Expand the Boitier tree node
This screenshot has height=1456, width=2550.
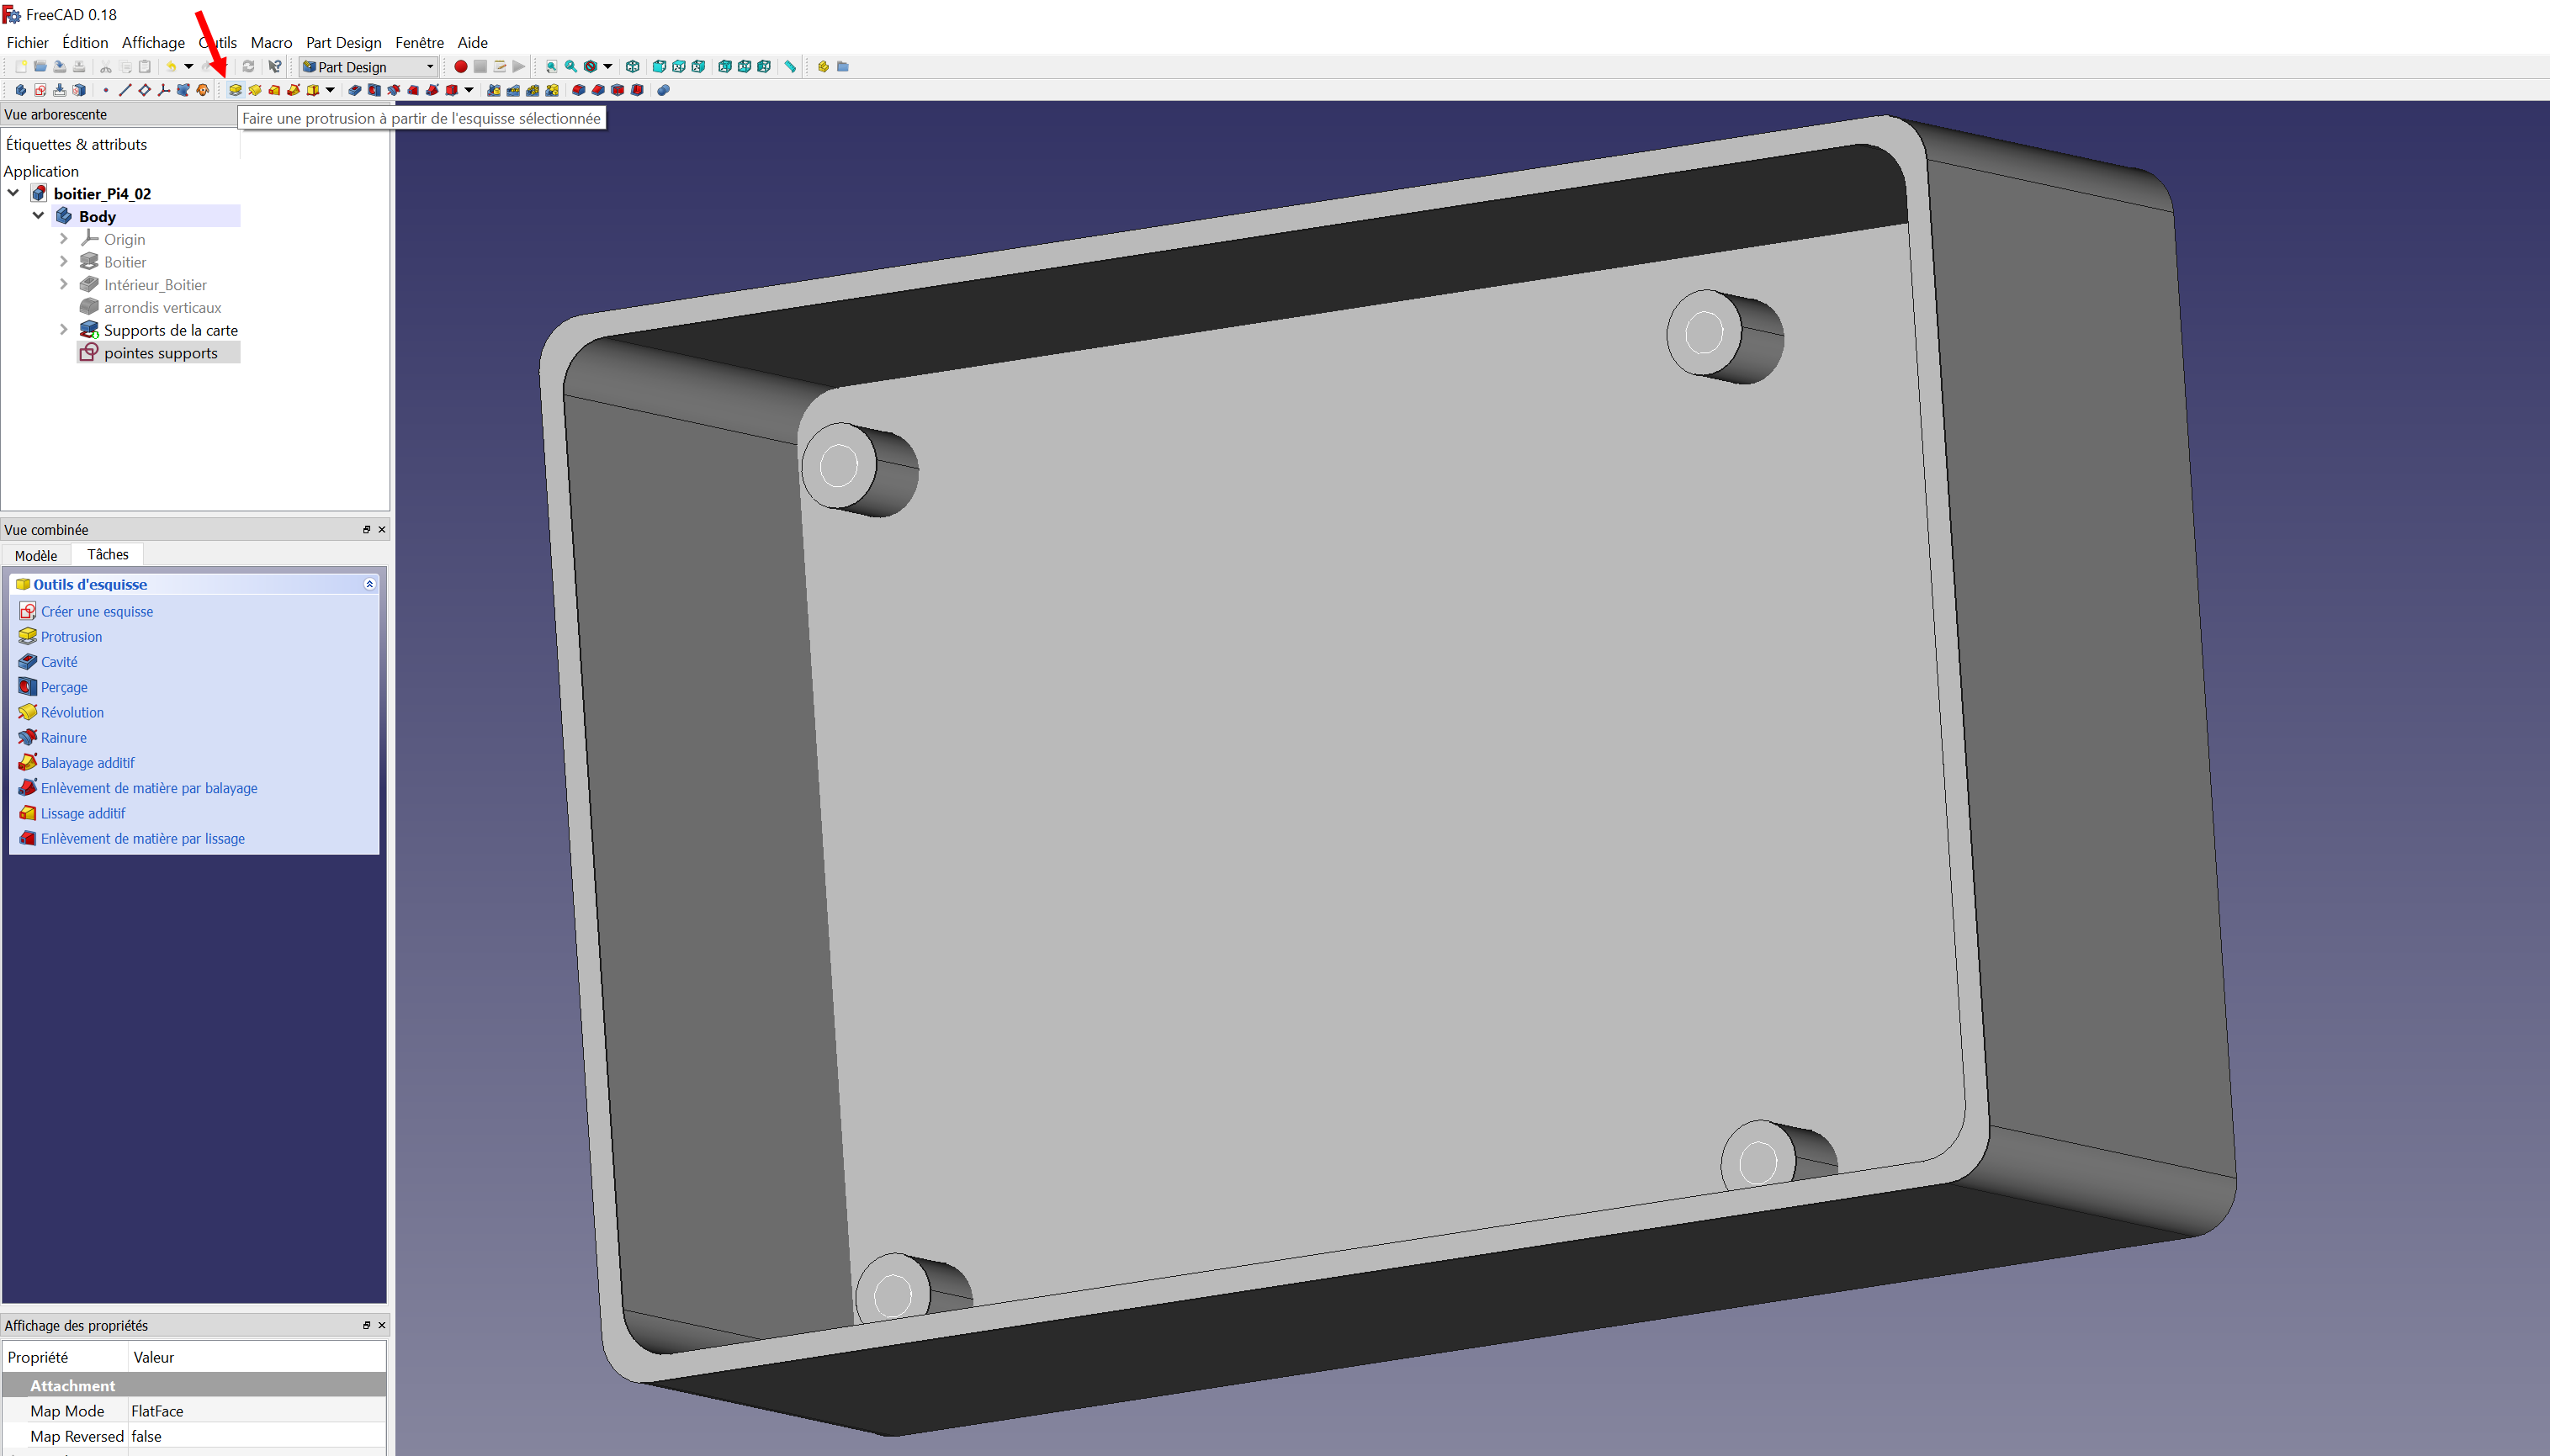[x=64, y=262]
